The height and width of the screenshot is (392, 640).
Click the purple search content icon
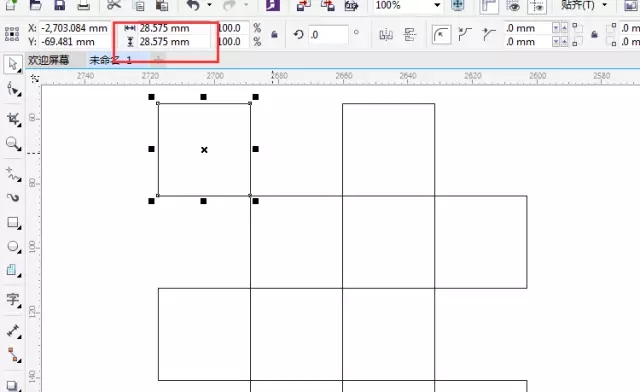273,5
